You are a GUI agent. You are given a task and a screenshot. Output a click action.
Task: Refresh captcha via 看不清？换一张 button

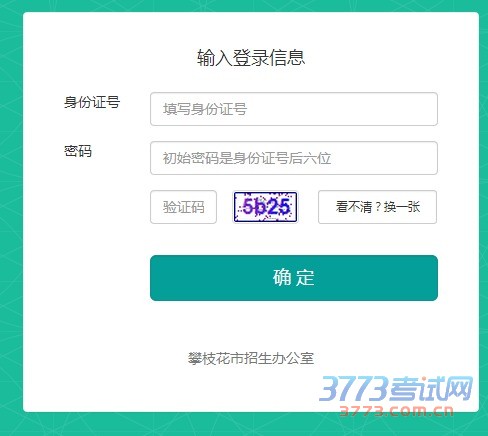(x=377, y=207)
